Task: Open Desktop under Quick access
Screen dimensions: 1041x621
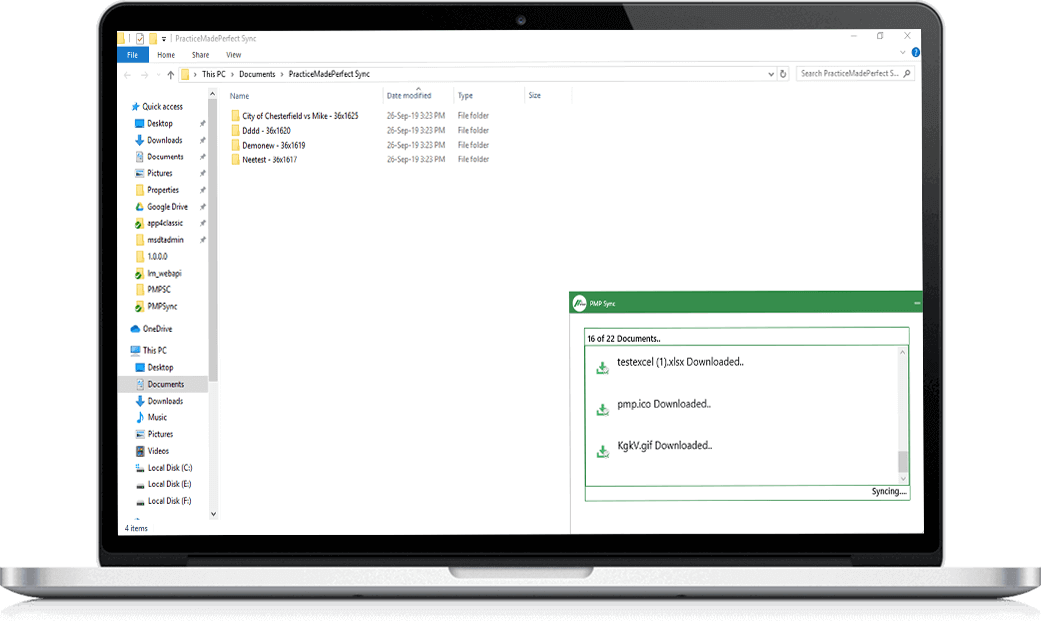Action: 154,124
